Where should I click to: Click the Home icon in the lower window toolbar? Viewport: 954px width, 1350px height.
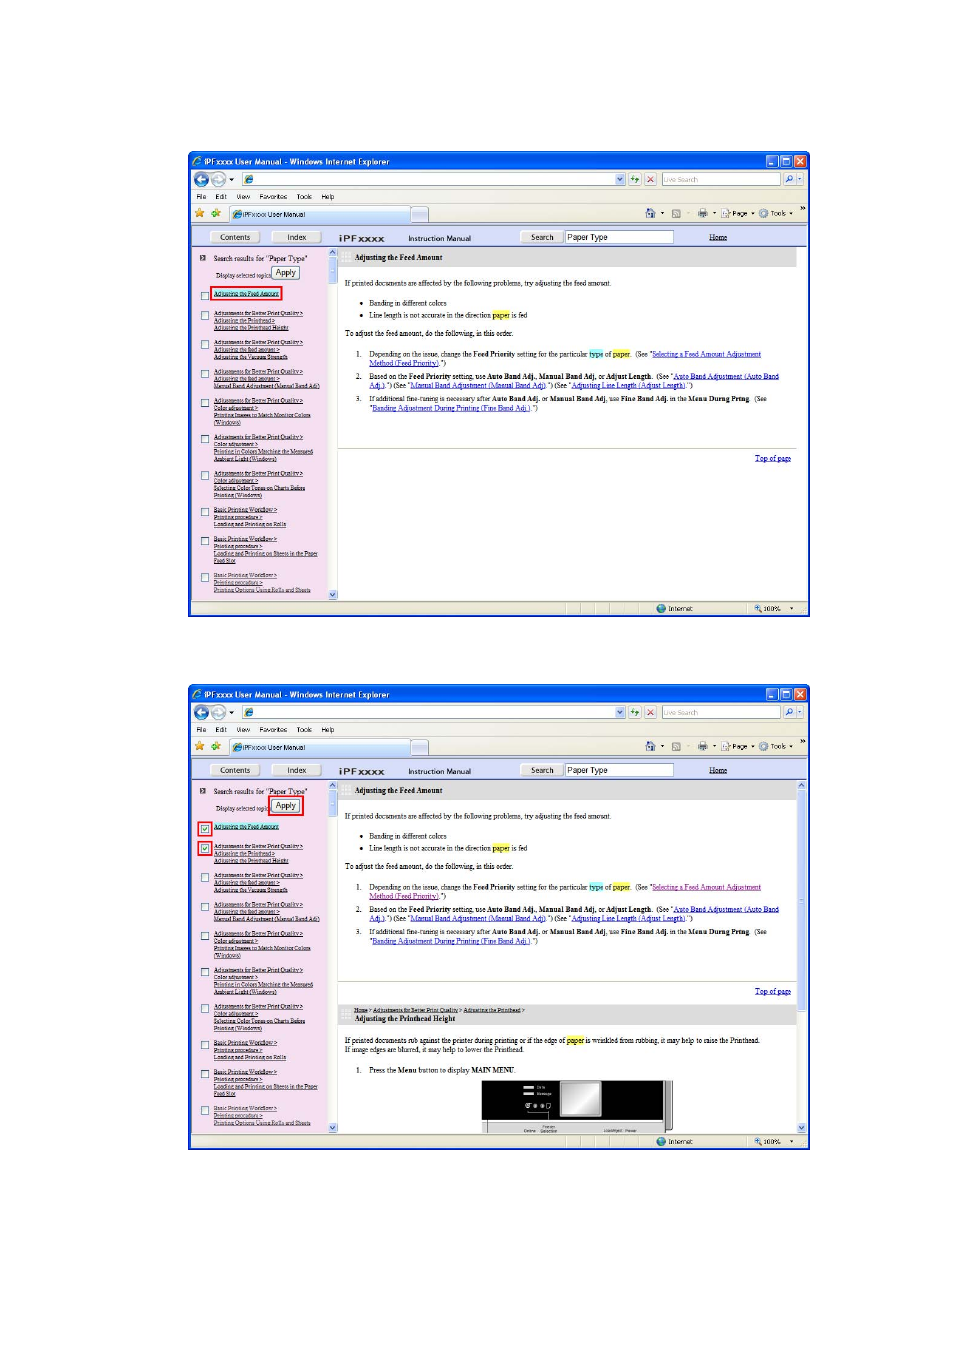point(650,746)
